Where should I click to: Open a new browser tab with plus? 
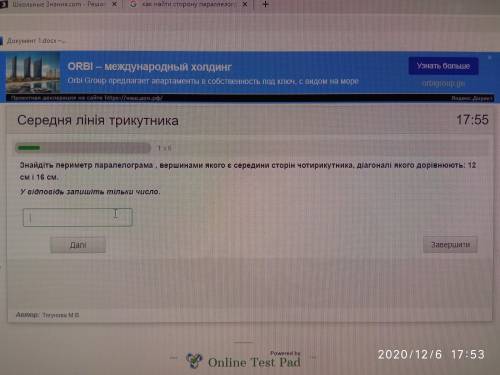tap(265, 4)
